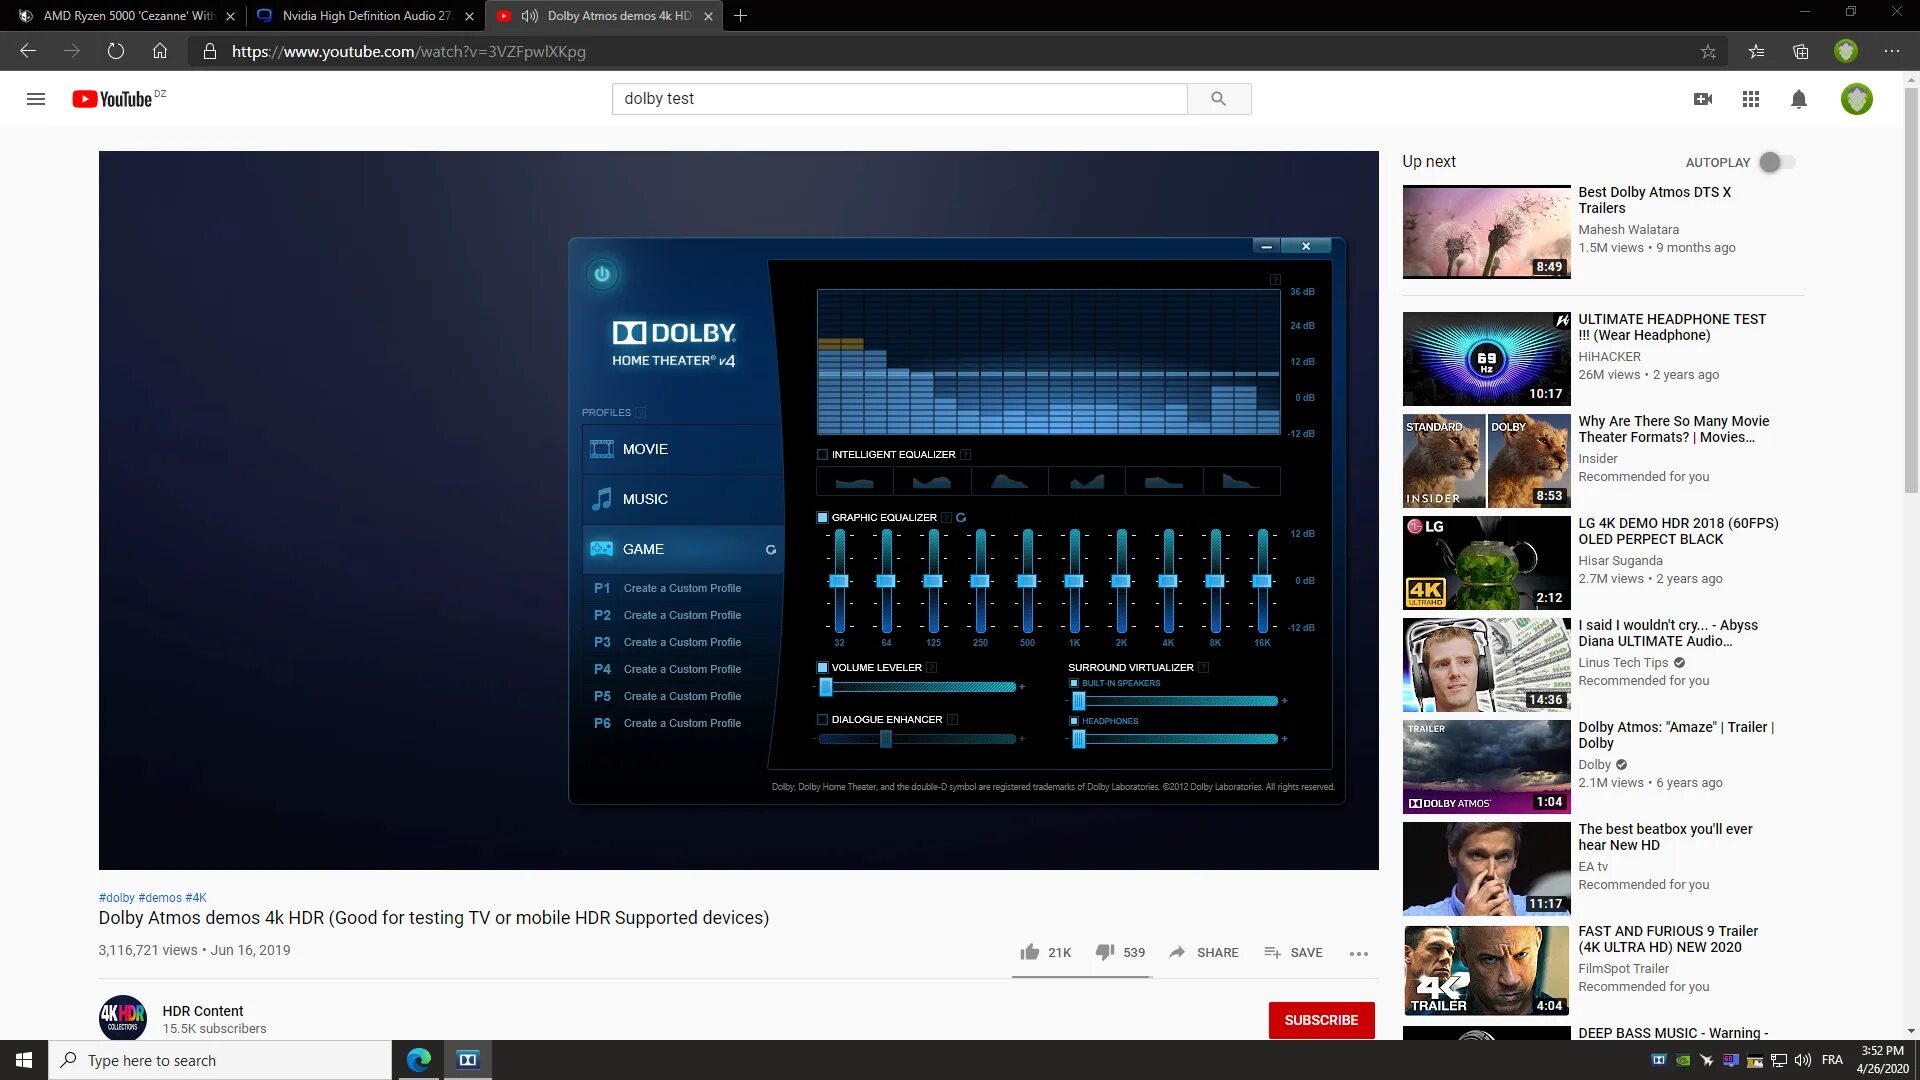Image resolution: width=1920 pixels, height=1080 pixels.
Task: Open the Fast and Furious 9 Trailer thumbnail
Action: (1486, 970)
